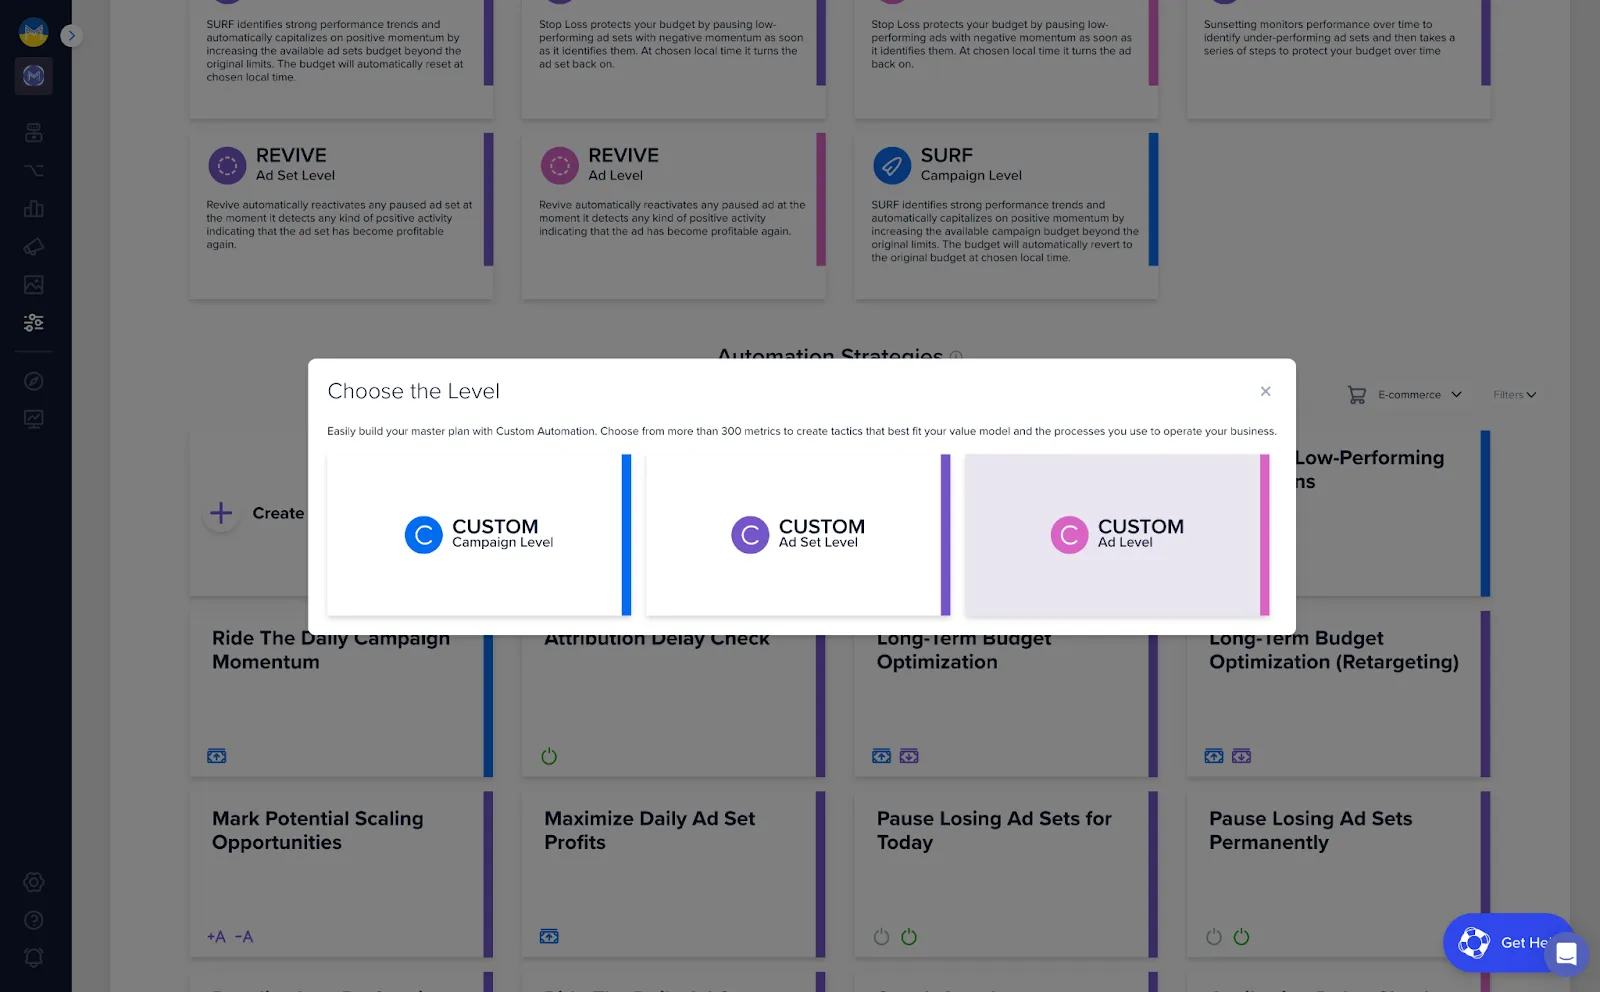Click budget icon on Maximize Daily Ad Set Profits
This screenshot has height=992, width=1600.
(549, 937)
